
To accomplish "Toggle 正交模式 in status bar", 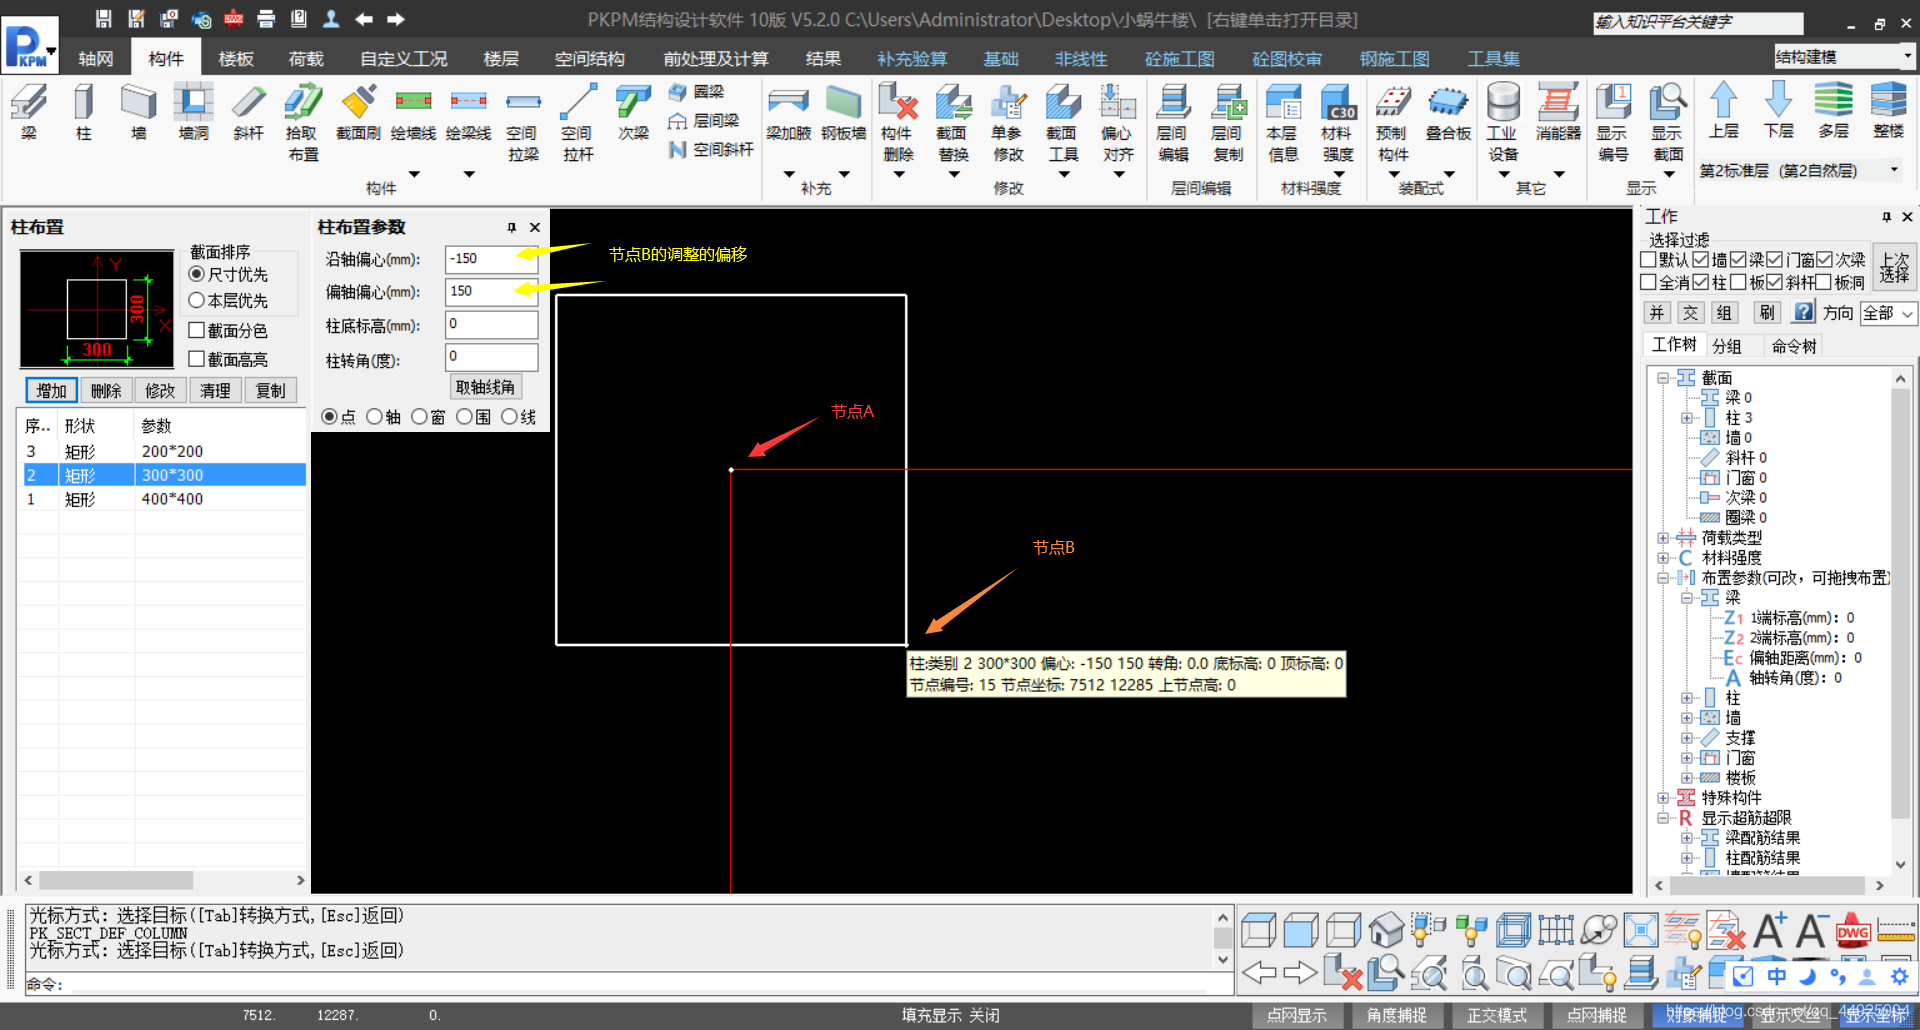I will [x=1496, y=1015].
